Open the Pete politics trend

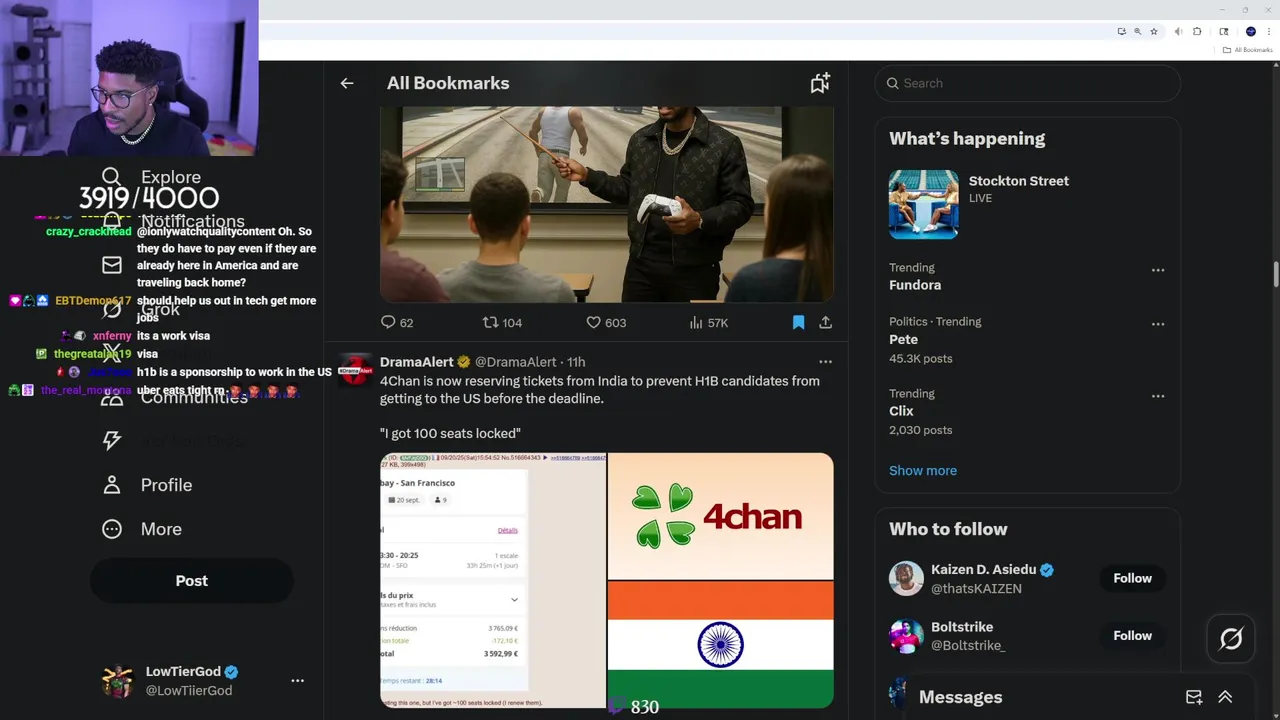903,339
